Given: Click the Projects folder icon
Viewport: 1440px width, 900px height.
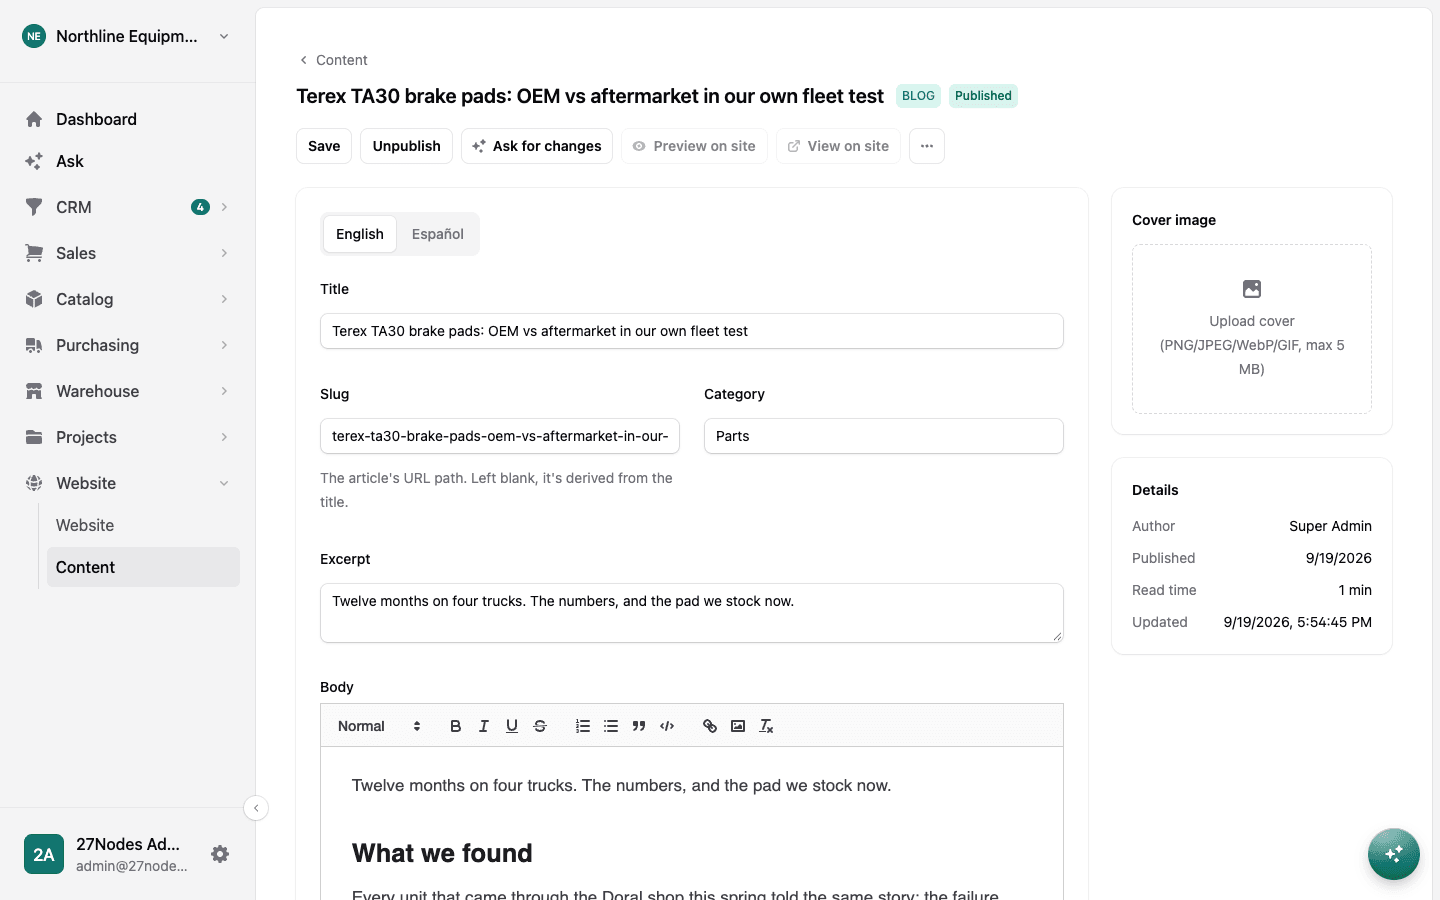Looking at the screenshot, I should point(34,437).
